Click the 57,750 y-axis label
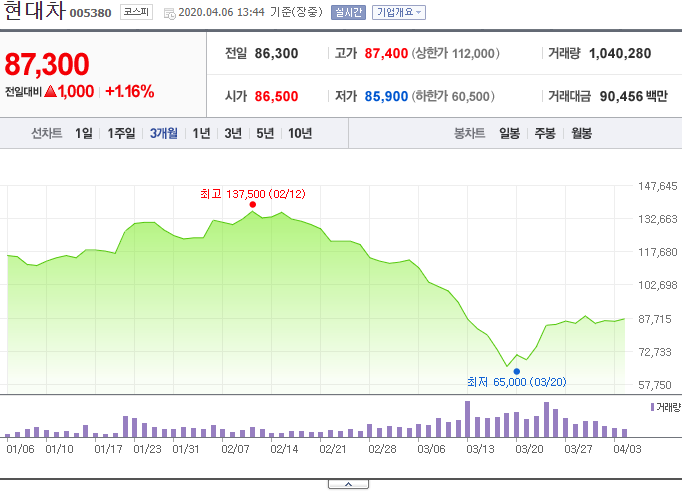The width and height of the screenshot is (682, 492). [655, 385]
